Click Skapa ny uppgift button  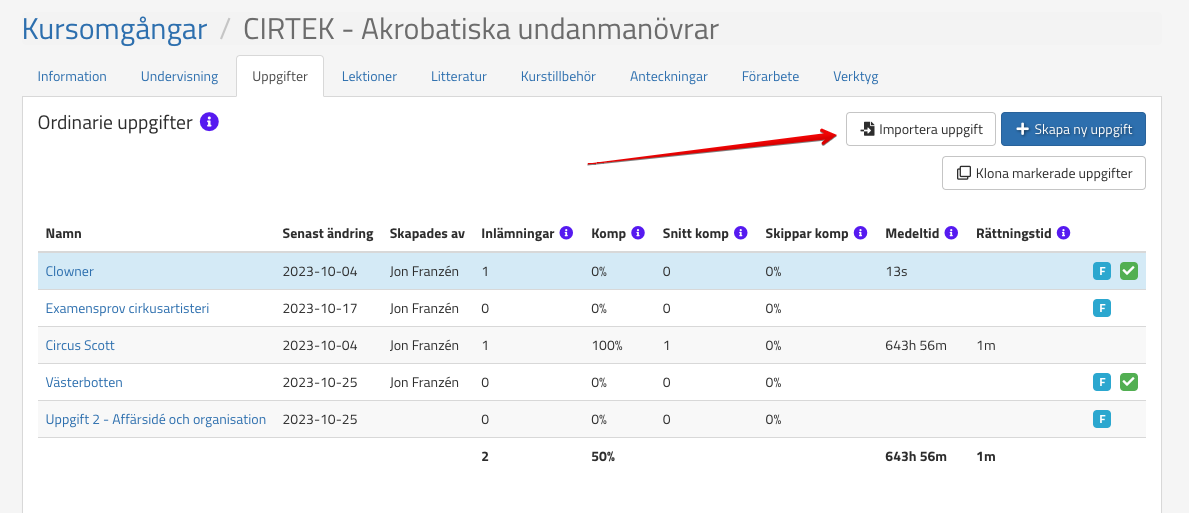pyautogui.click(x=1073, y=130)
